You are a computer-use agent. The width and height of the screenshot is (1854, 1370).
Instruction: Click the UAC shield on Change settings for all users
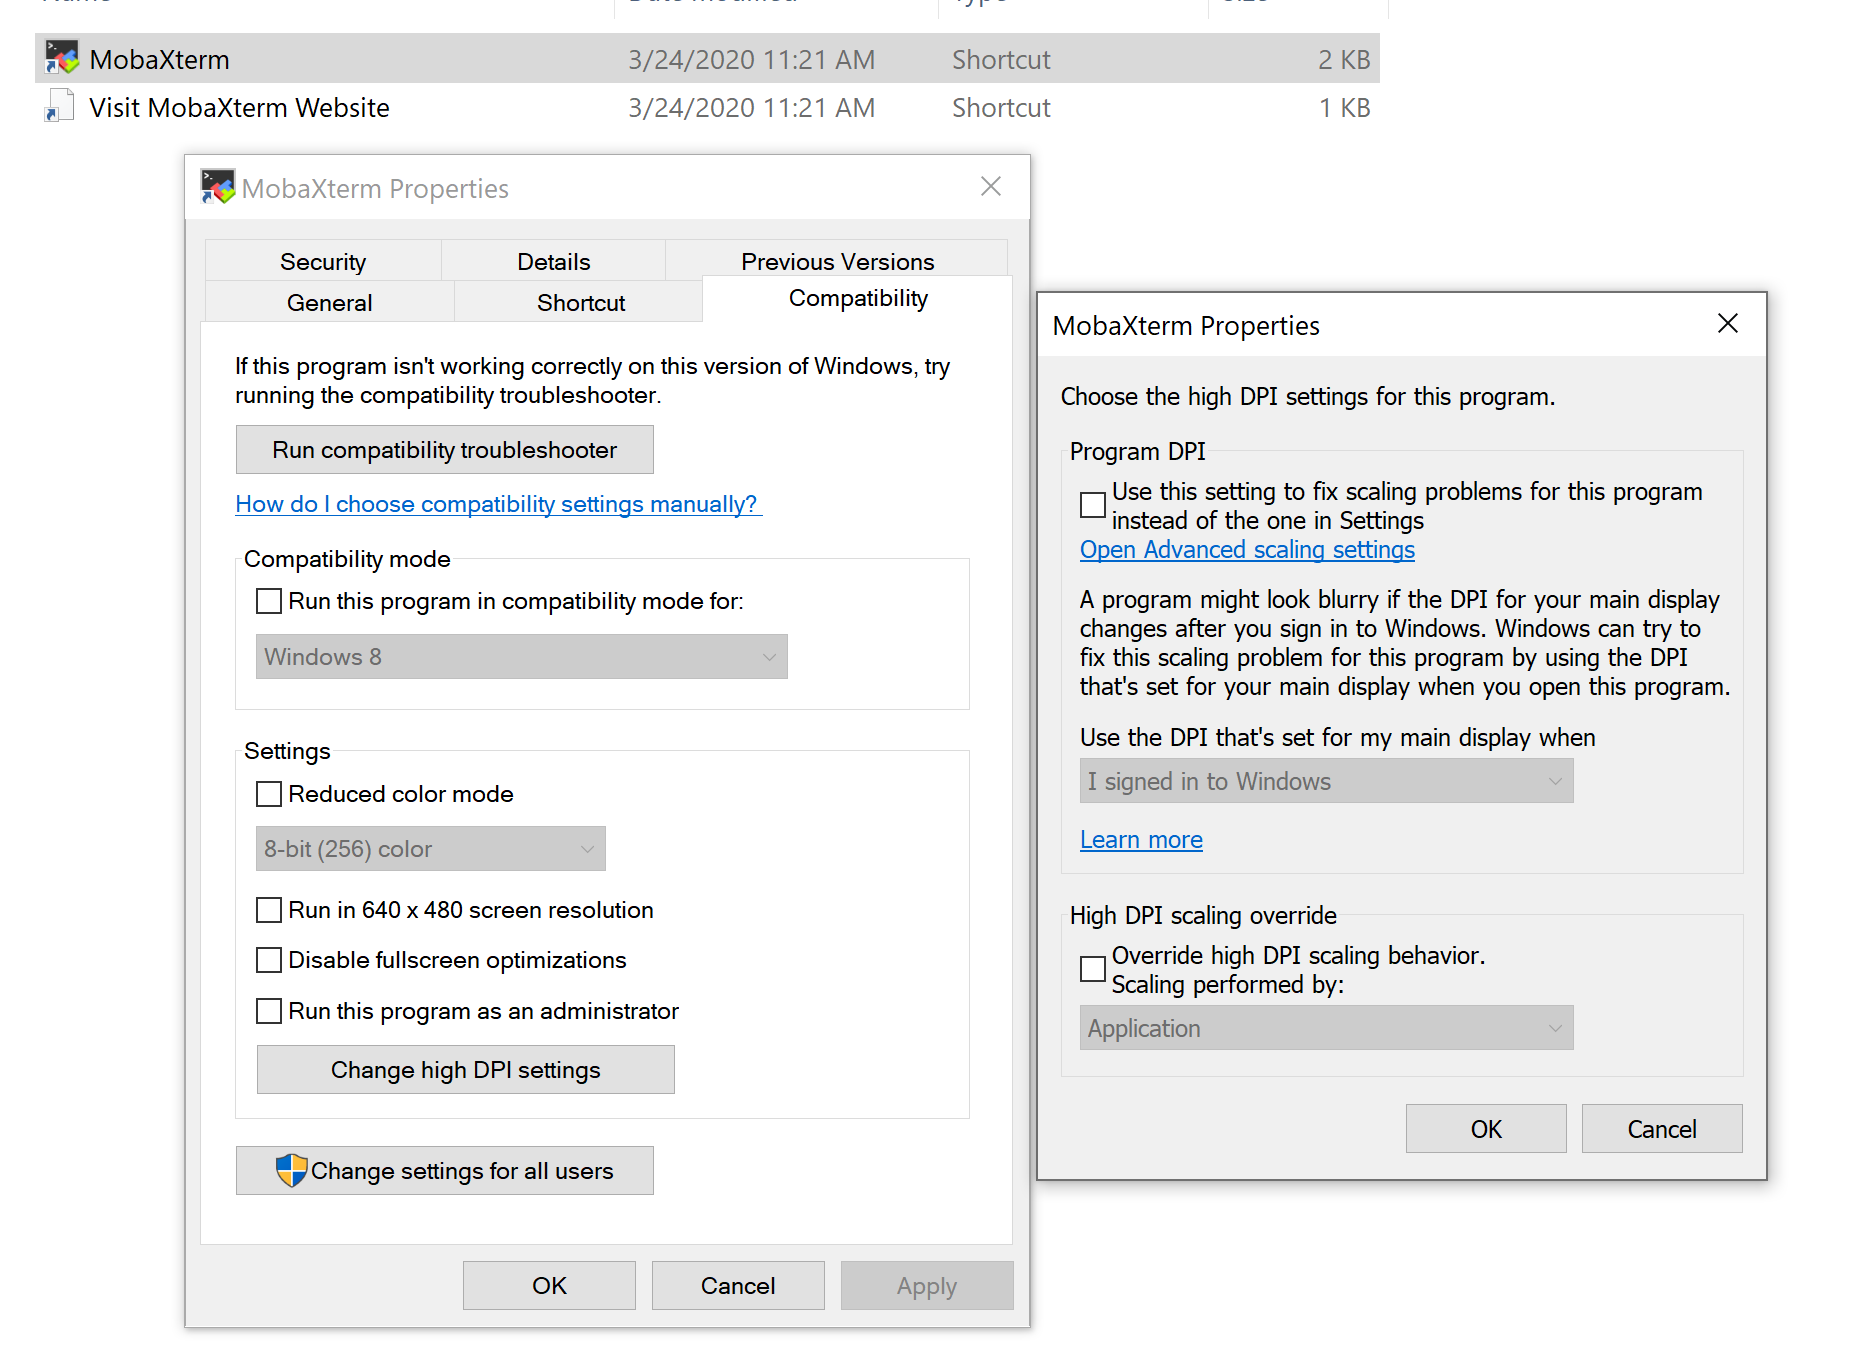click(290, 1170)
